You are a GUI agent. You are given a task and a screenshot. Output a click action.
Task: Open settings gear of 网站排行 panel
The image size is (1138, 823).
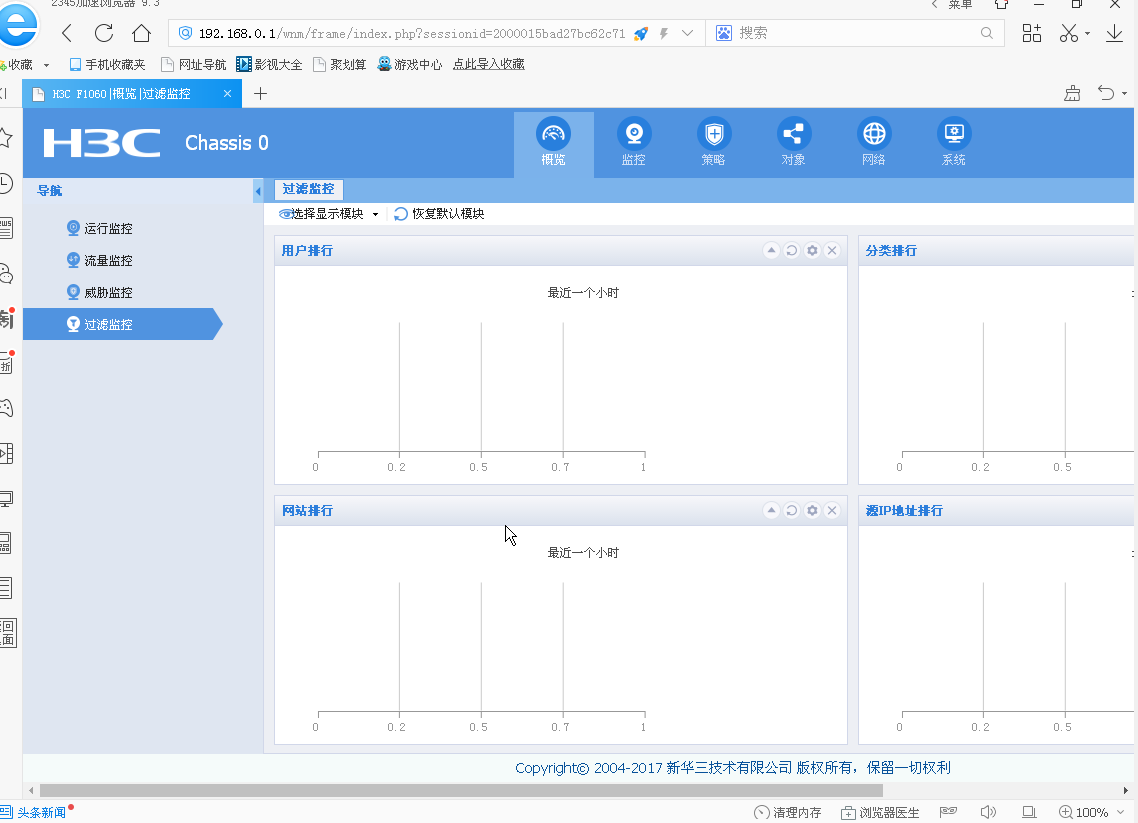[x=812, y=510]
